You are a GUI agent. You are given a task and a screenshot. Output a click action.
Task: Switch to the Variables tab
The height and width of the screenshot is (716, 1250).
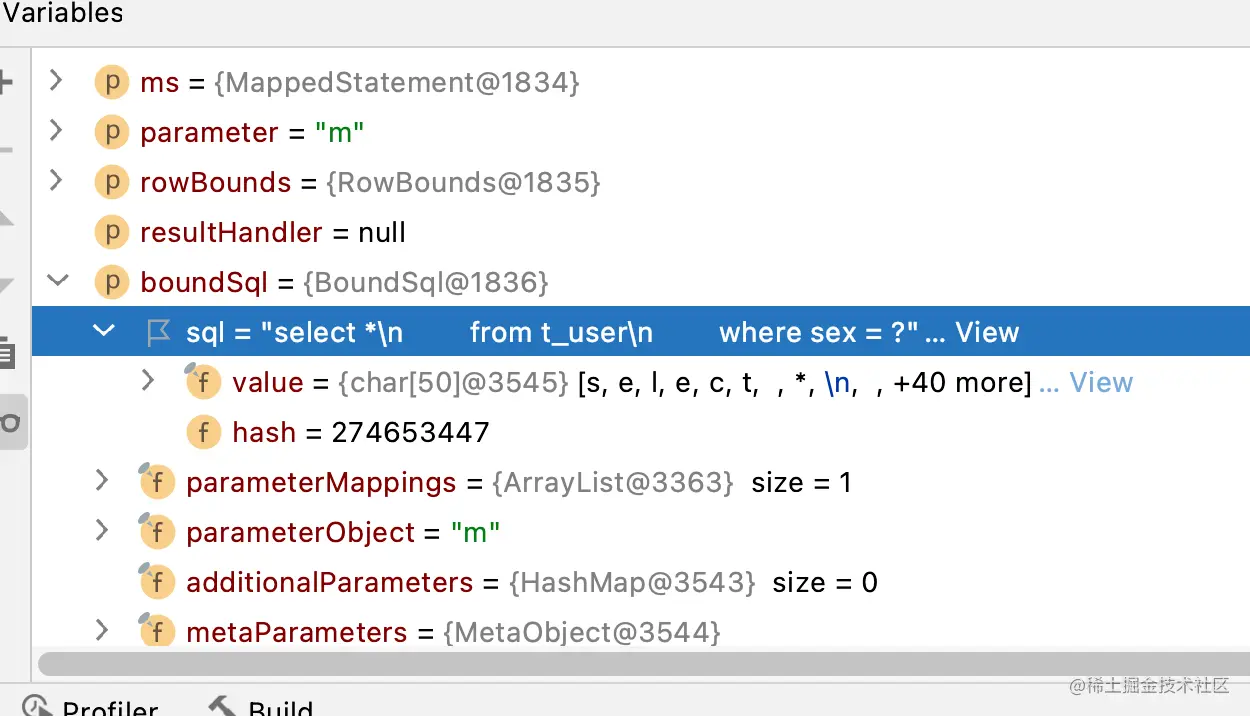(x=62, y=13)
